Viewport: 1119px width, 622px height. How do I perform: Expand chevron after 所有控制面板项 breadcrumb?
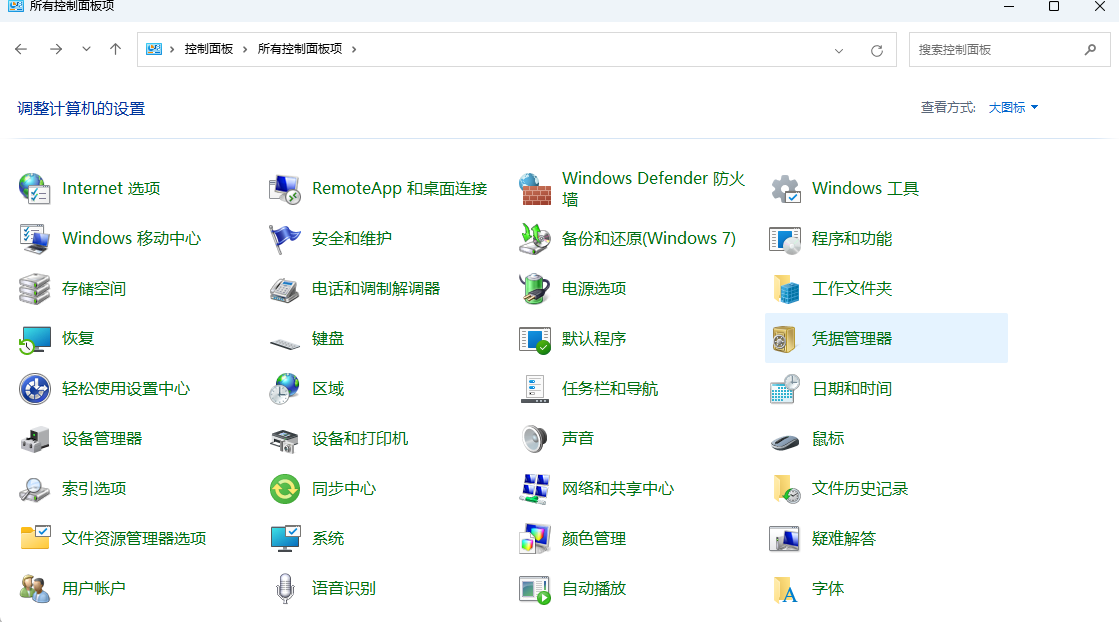pyautogui.click(x=354, y=49)
